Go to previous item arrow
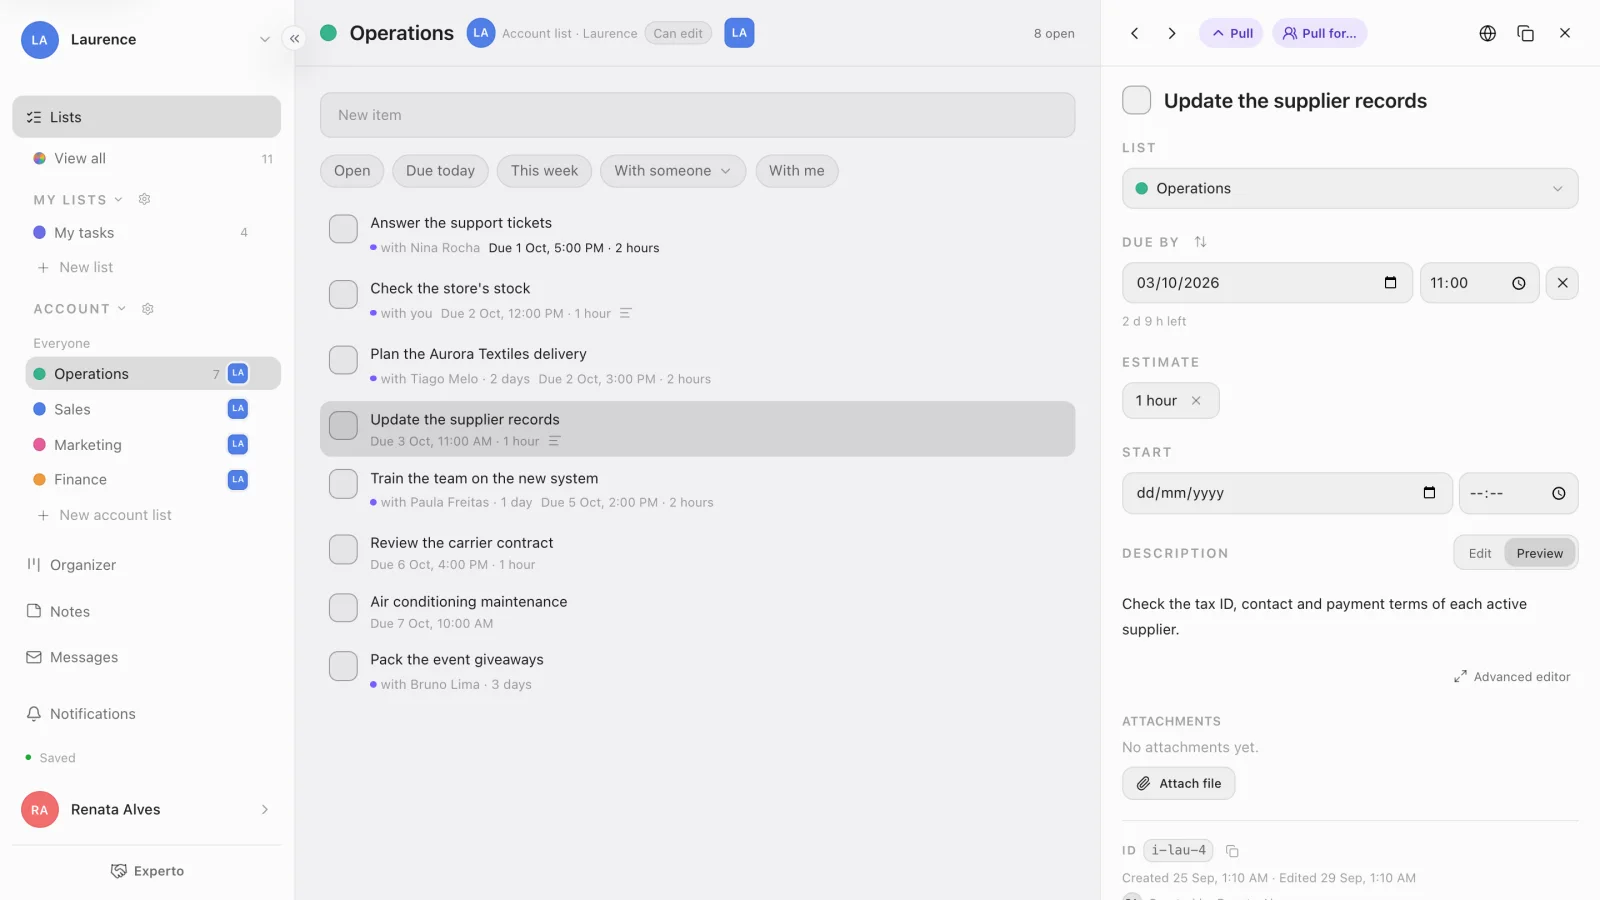 tap(1135, 33)
